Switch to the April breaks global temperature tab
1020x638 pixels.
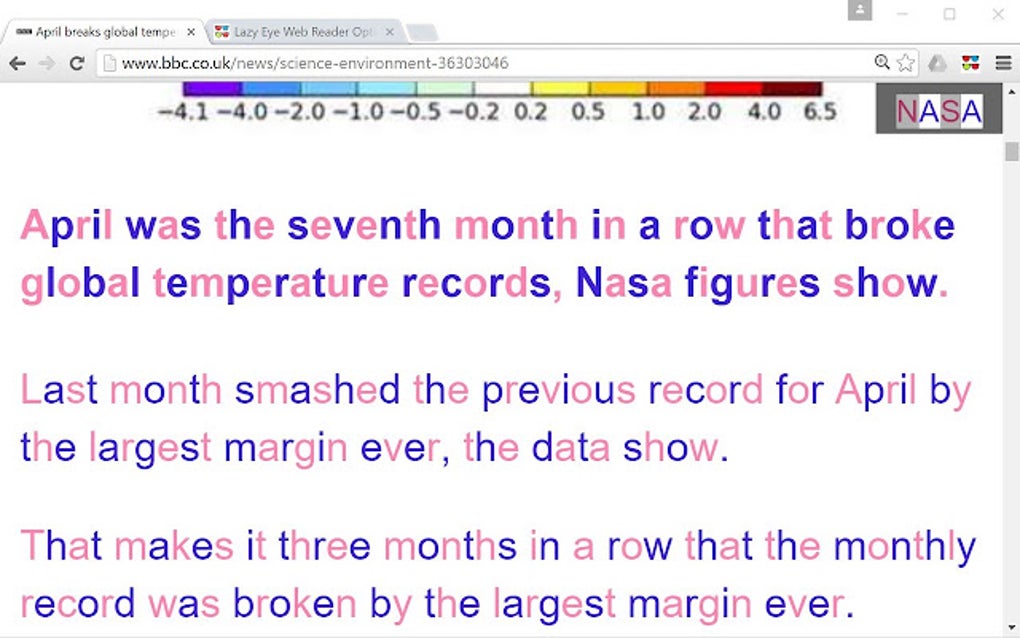tap(95, 31)
